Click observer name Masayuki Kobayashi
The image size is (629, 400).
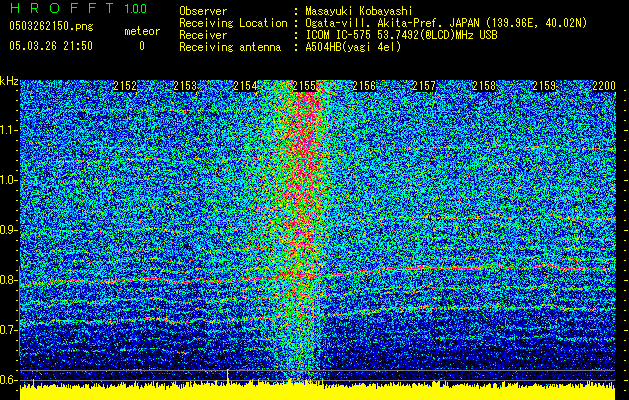pyautogui.click(x=359, y=11)
